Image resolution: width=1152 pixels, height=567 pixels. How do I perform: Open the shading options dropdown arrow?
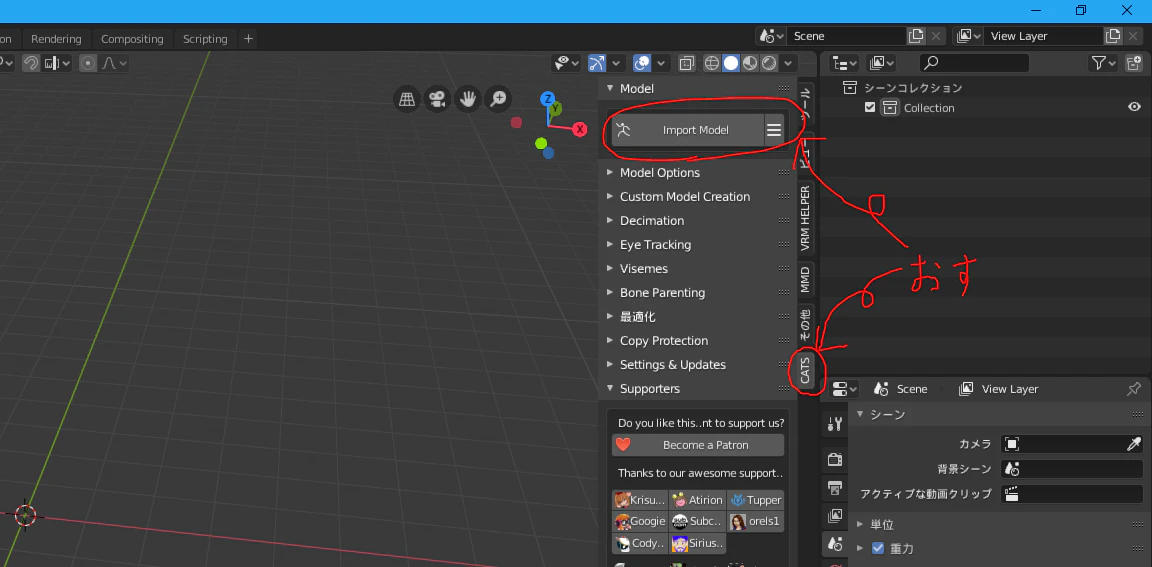pos(789,63)
